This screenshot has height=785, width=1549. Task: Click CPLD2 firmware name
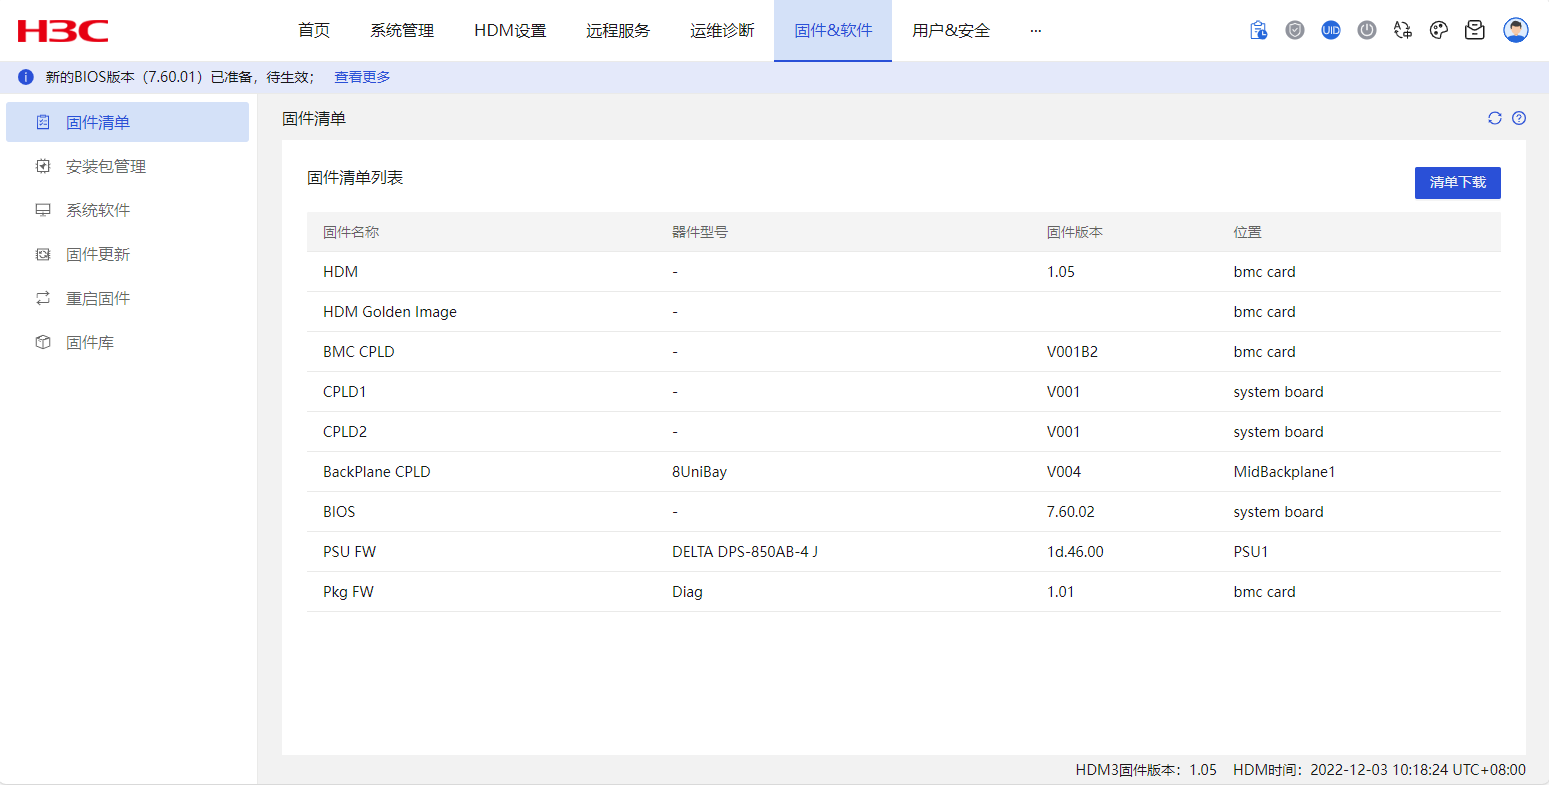tap(345, 432)
